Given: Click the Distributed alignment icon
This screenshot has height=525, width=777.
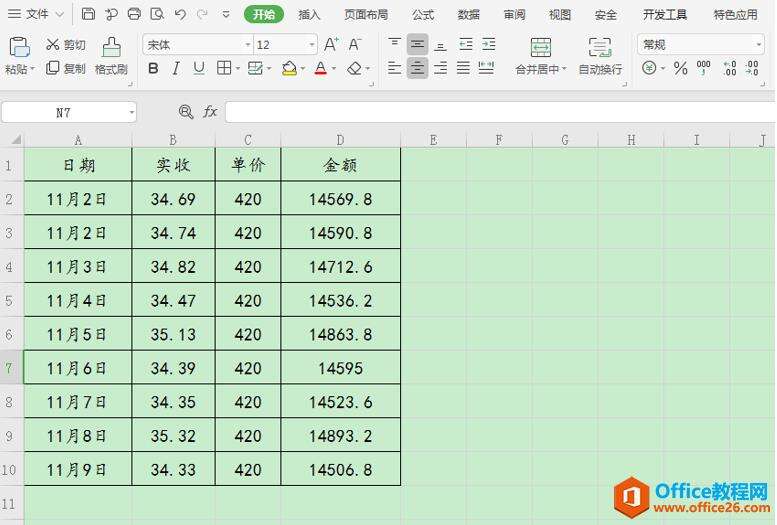Looking at the screenshot, I should [x=486, y=68].
